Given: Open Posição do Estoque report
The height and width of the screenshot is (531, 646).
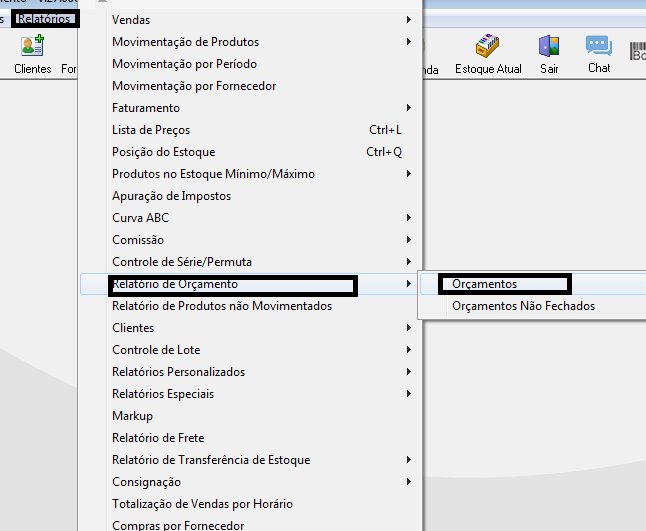Looking at the screenshot, I should (250, 152).
